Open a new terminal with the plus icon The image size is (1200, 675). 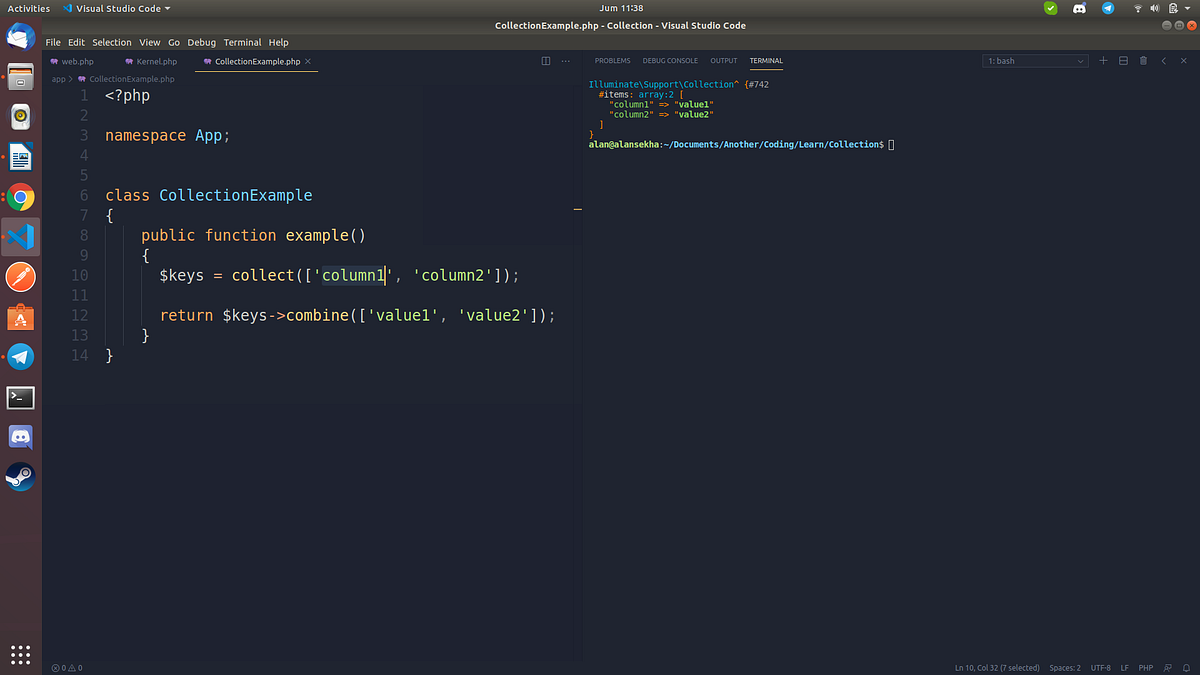tap(1103, 60)
